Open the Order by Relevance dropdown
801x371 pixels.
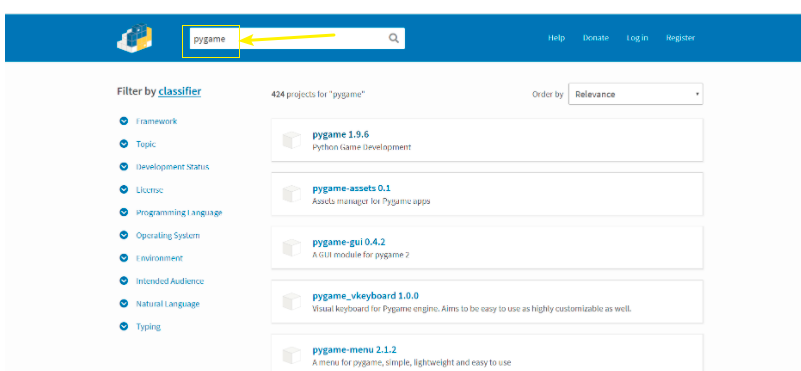[635, 94]
